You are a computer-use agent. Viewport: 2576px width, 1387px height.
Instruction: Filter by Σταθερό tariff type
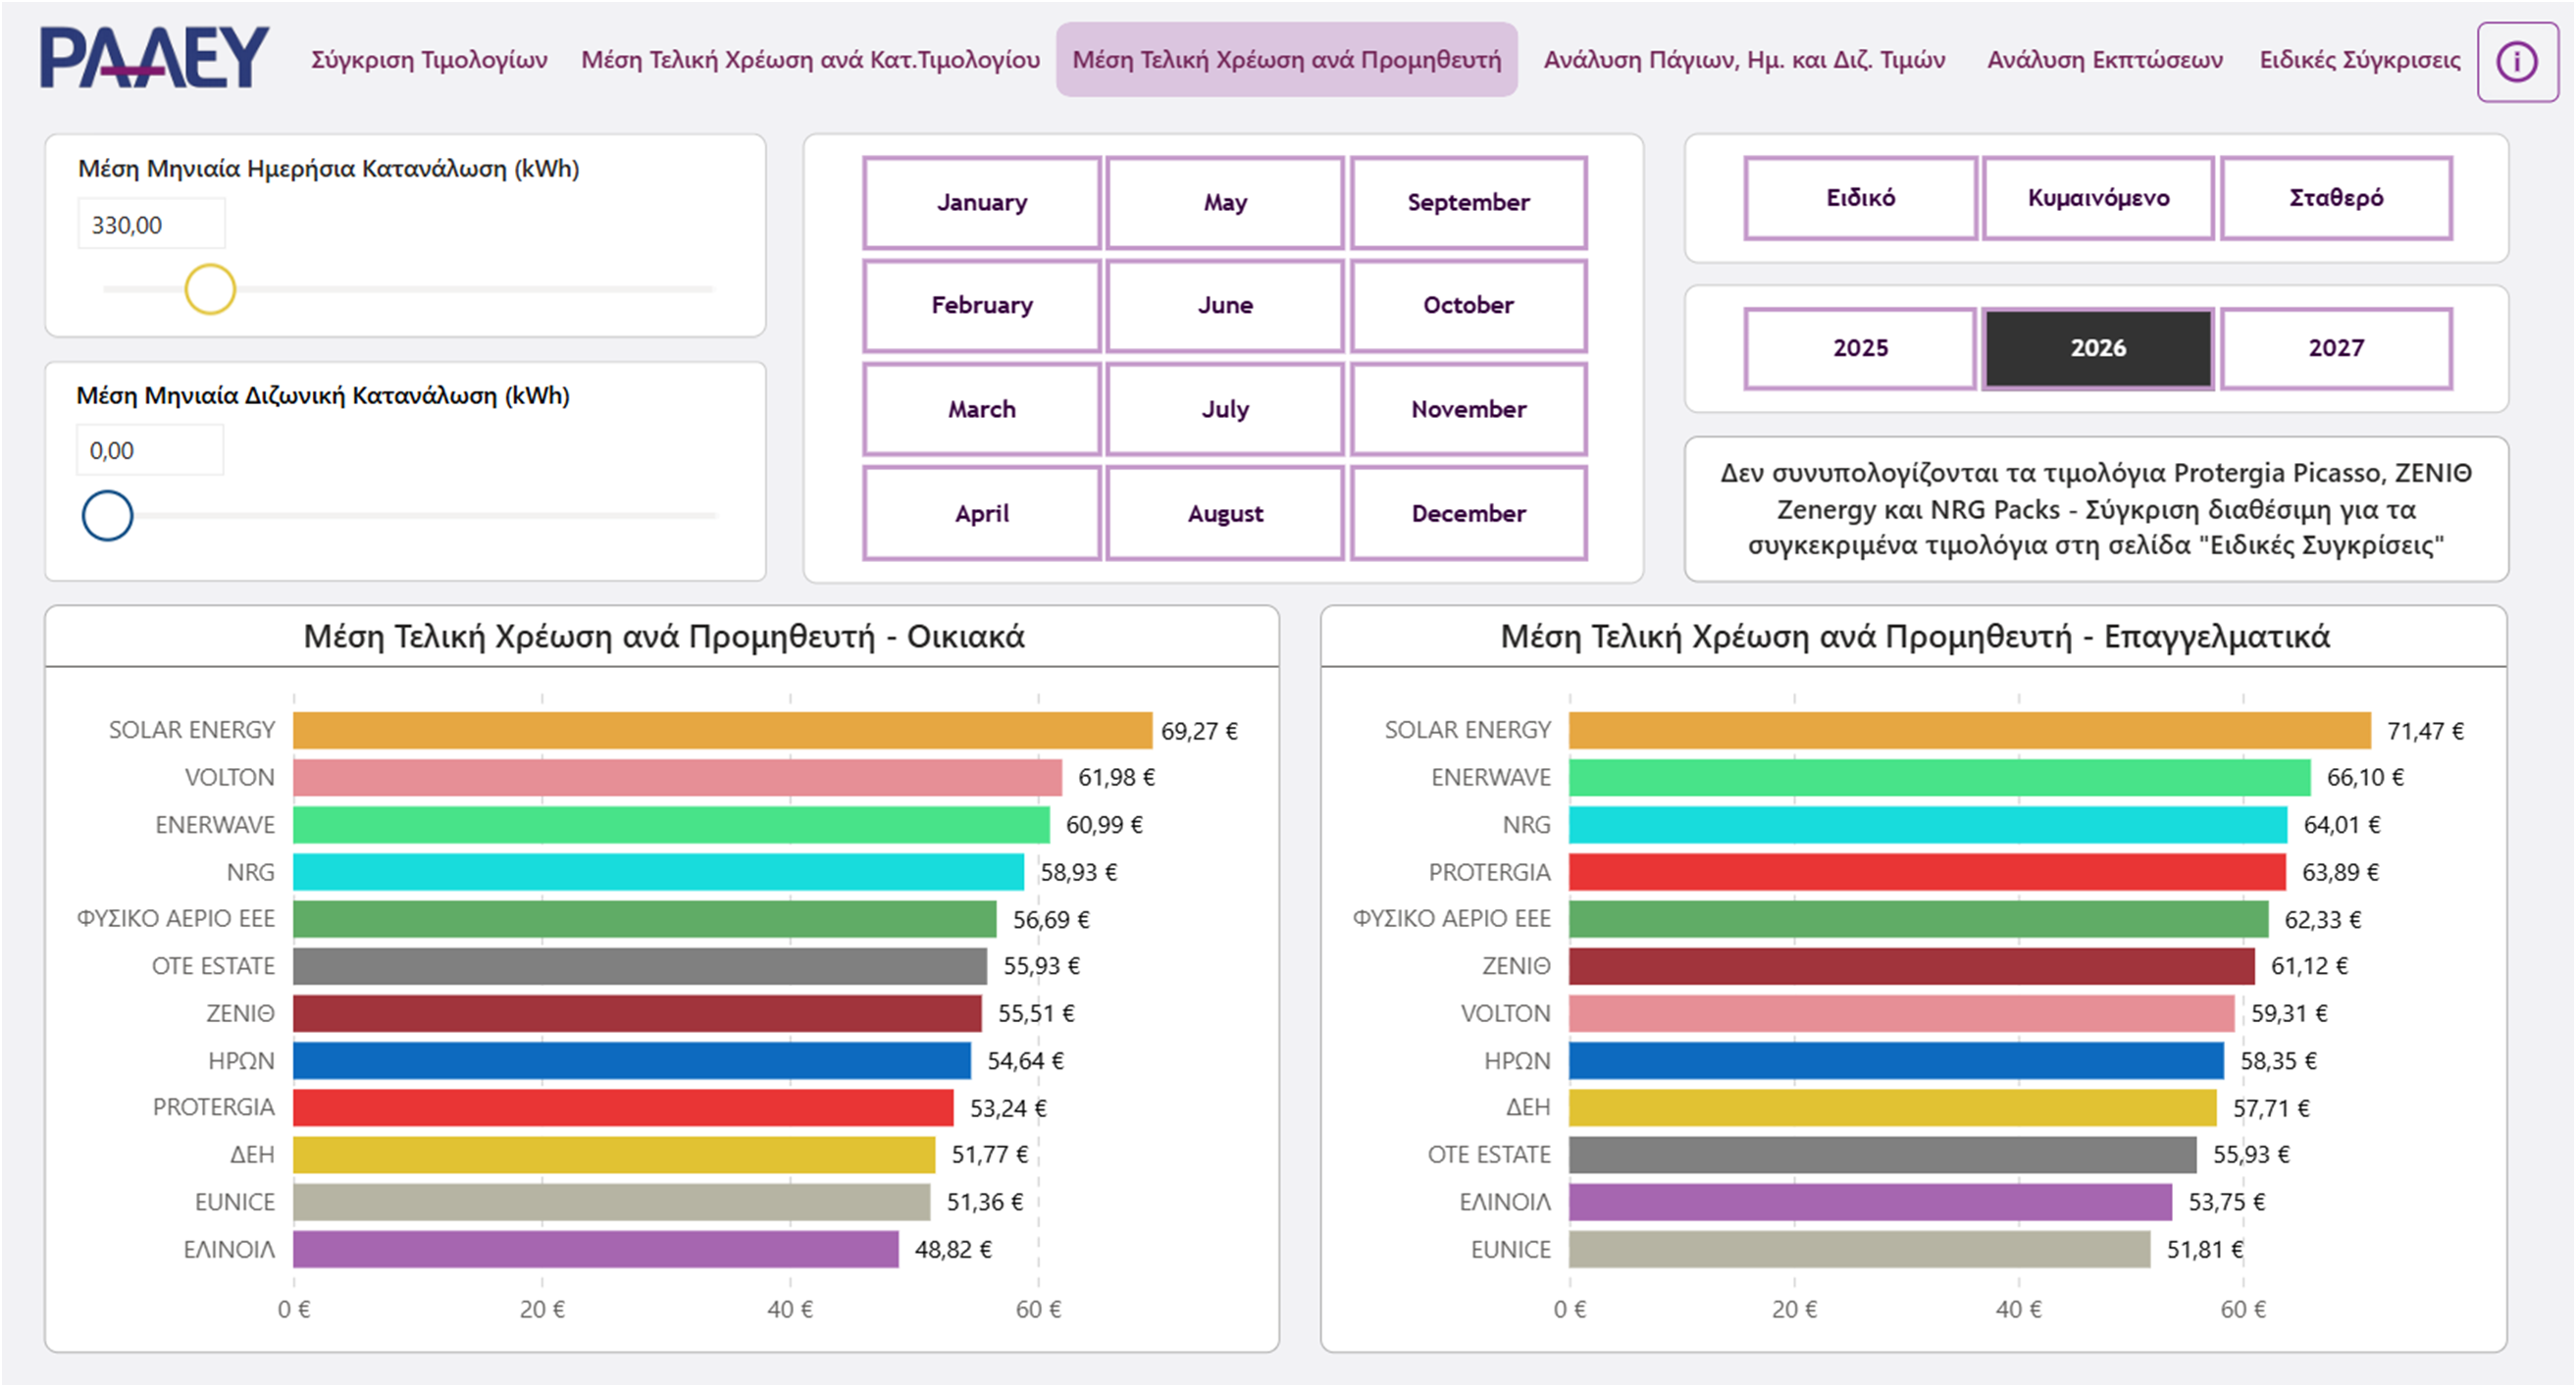[x=2336, y=198]
